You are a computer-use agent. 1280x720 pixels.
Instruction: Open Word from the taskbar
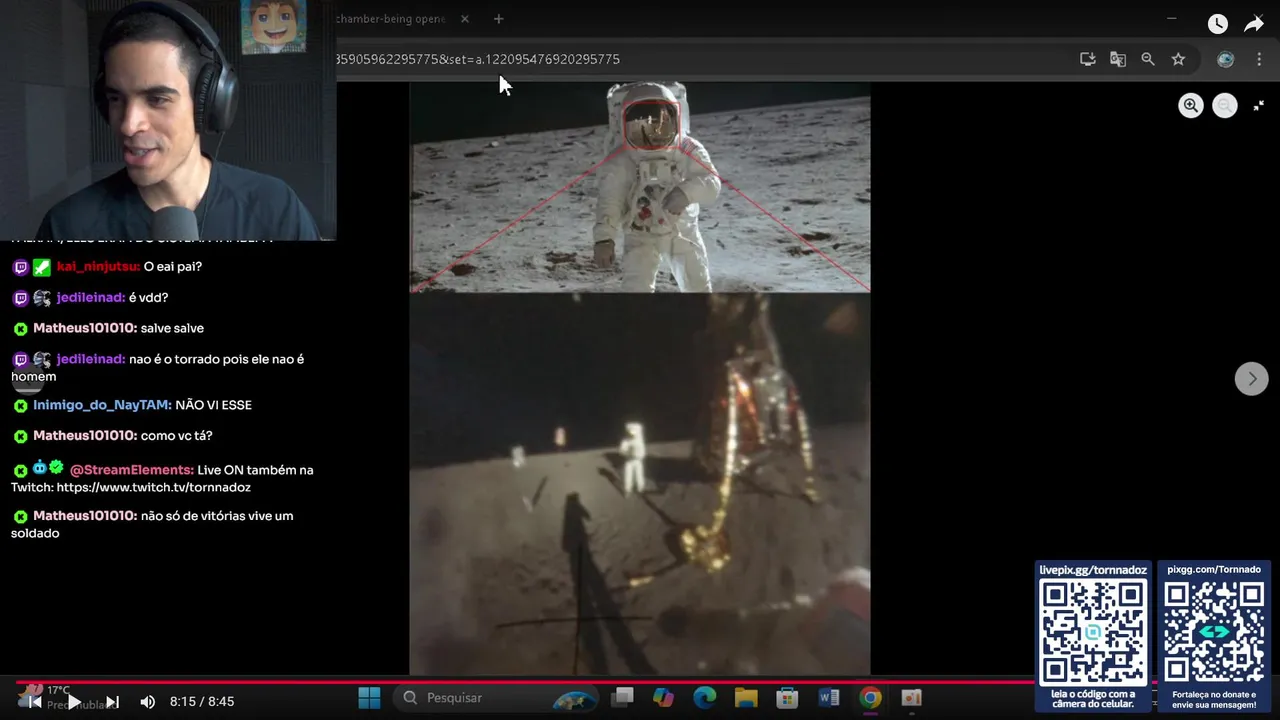tap(829, 698)
